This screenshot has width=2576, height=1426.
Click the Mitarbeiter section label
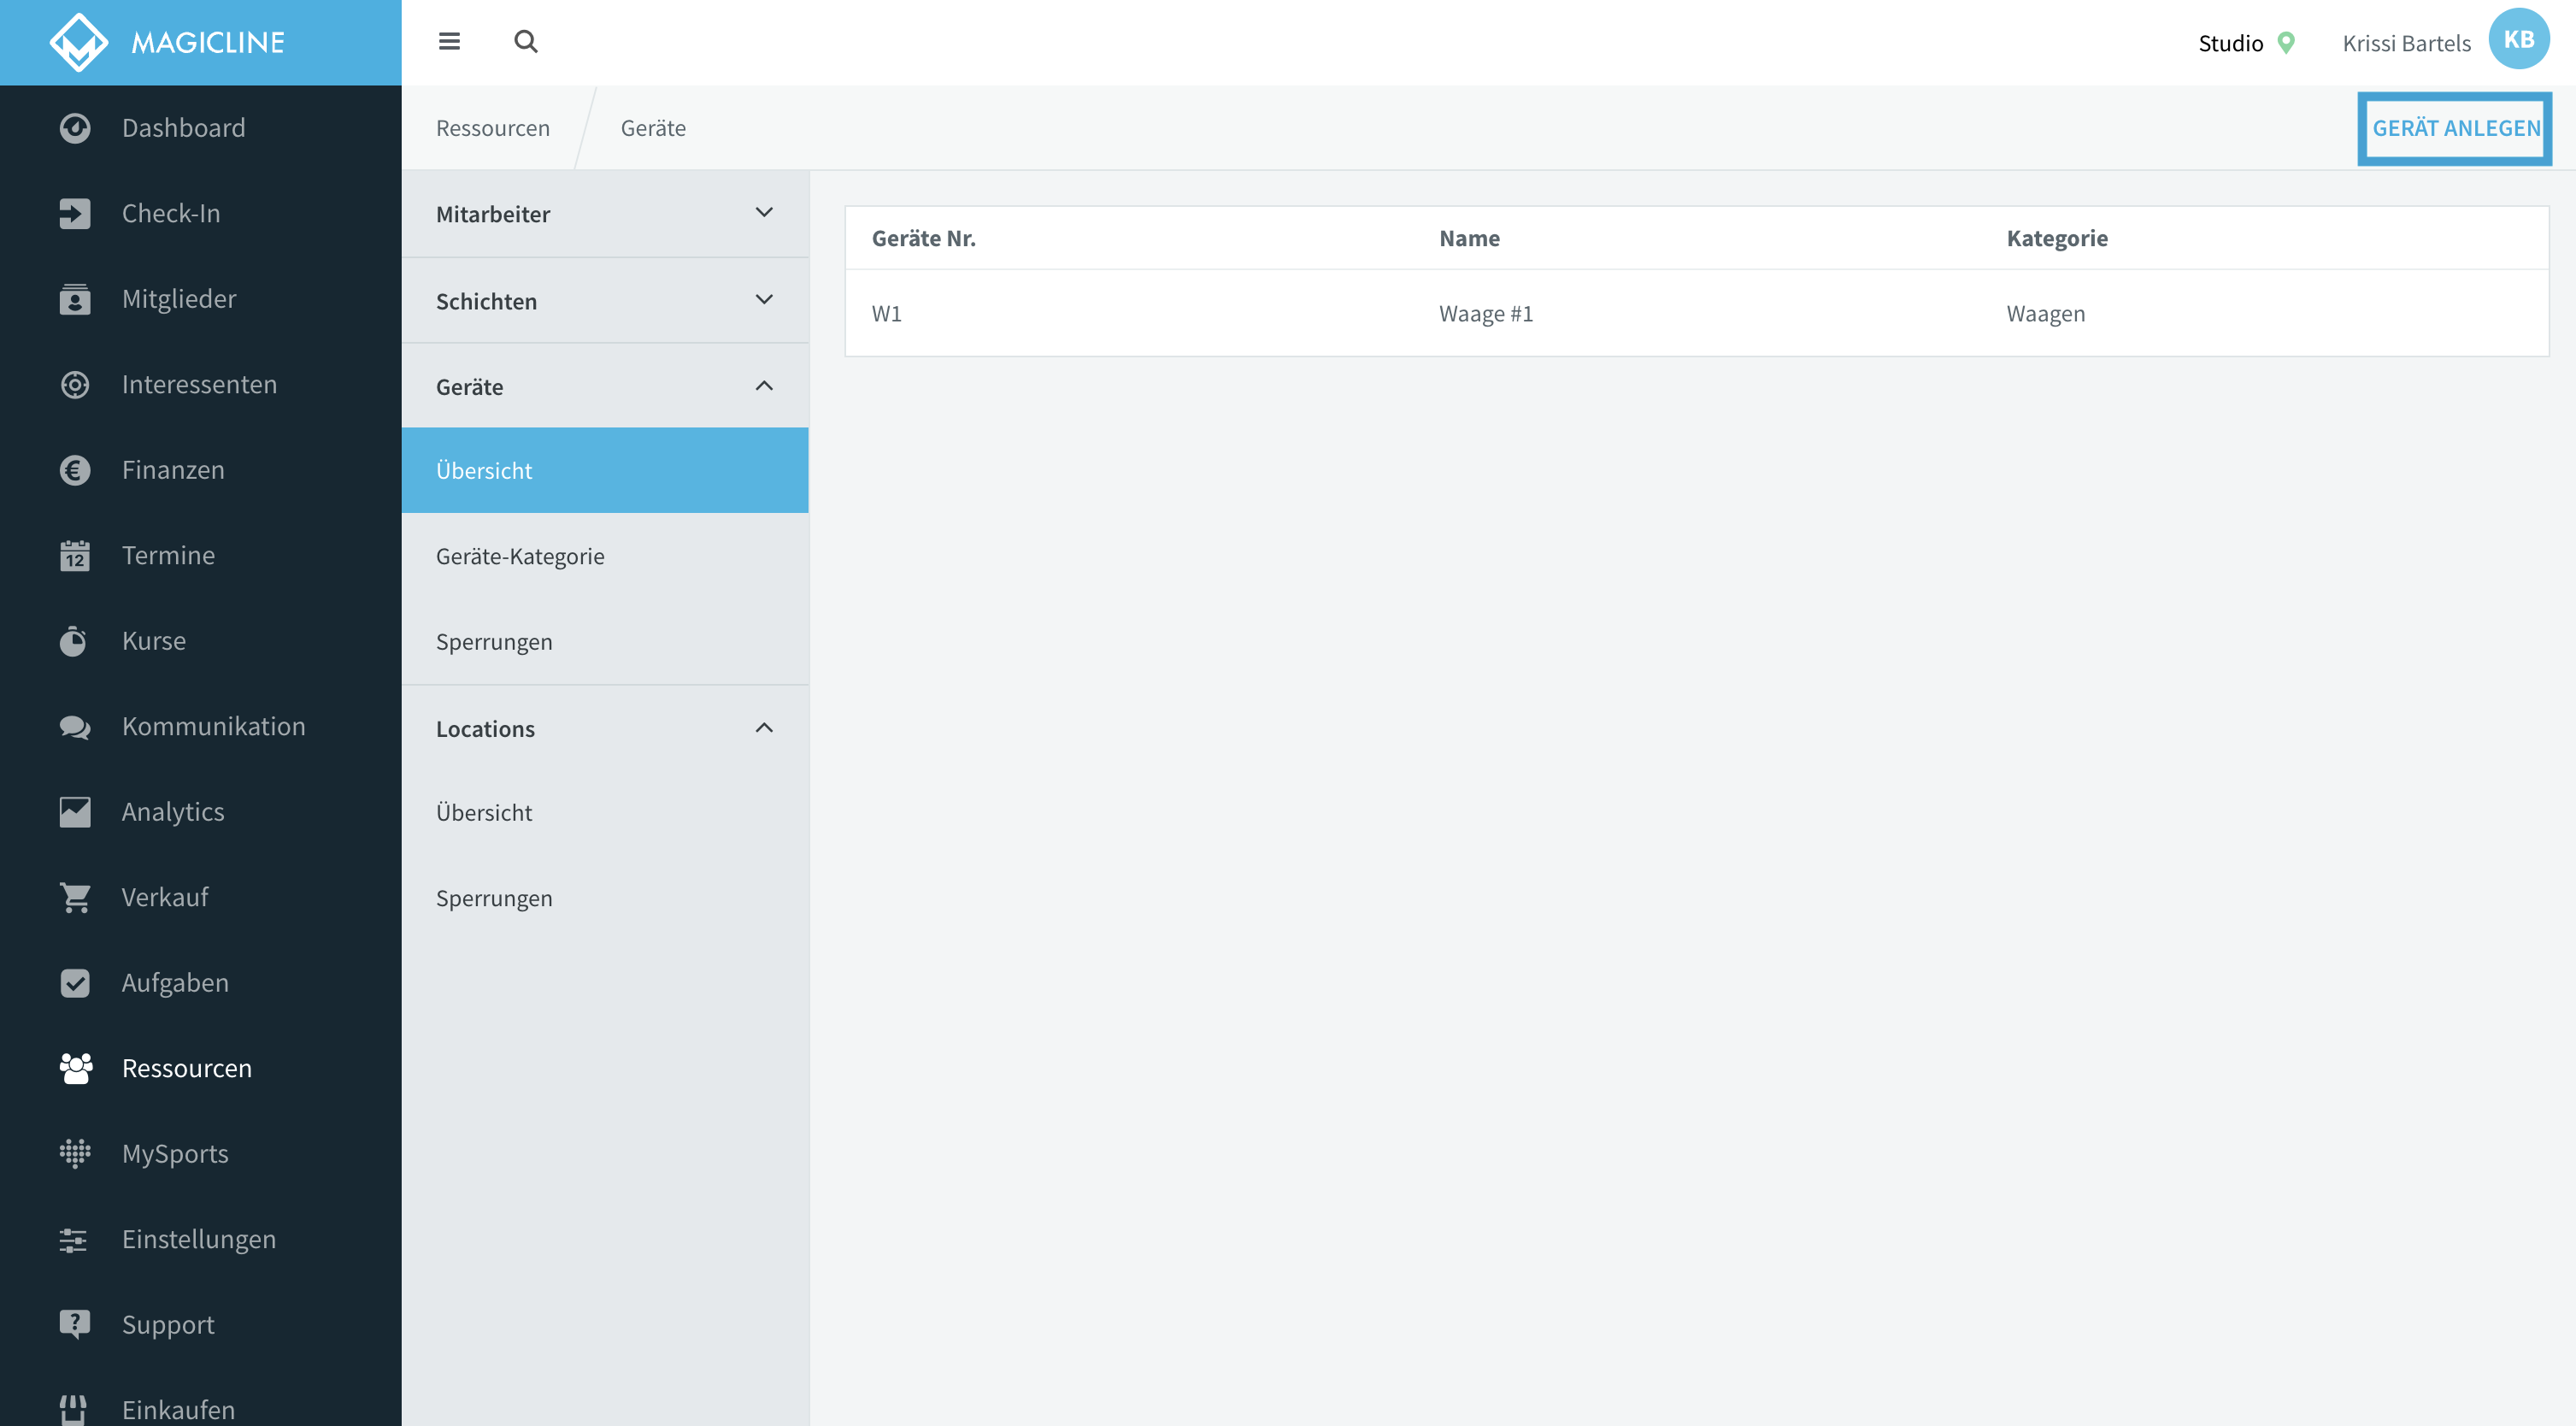493,214
